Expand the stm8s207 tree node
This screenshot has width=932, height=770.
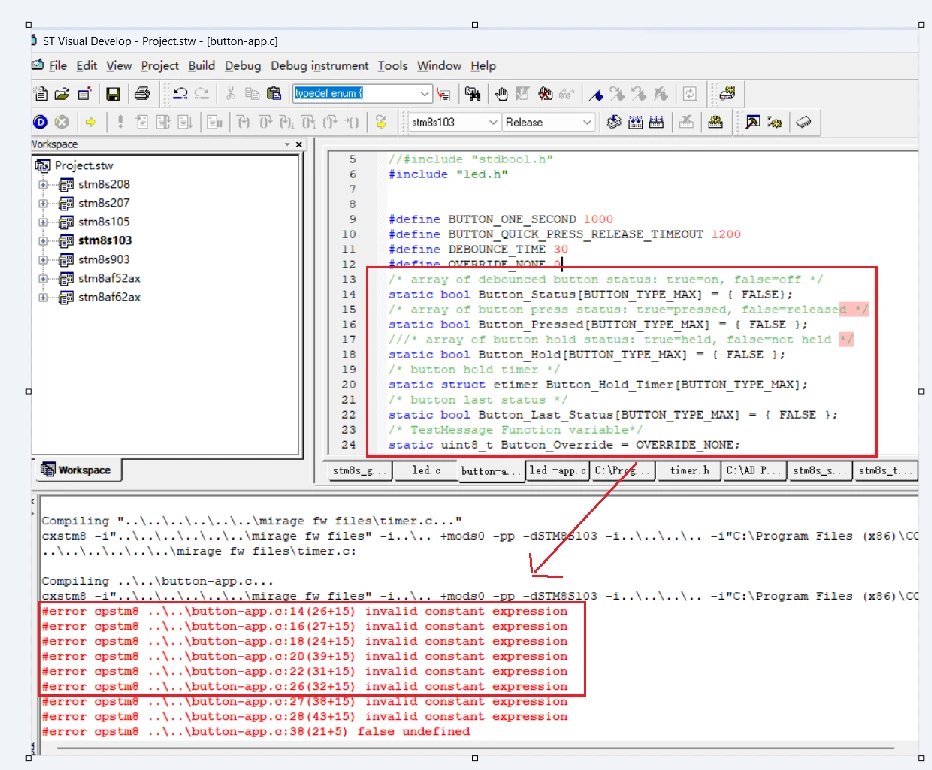point(43,203)
